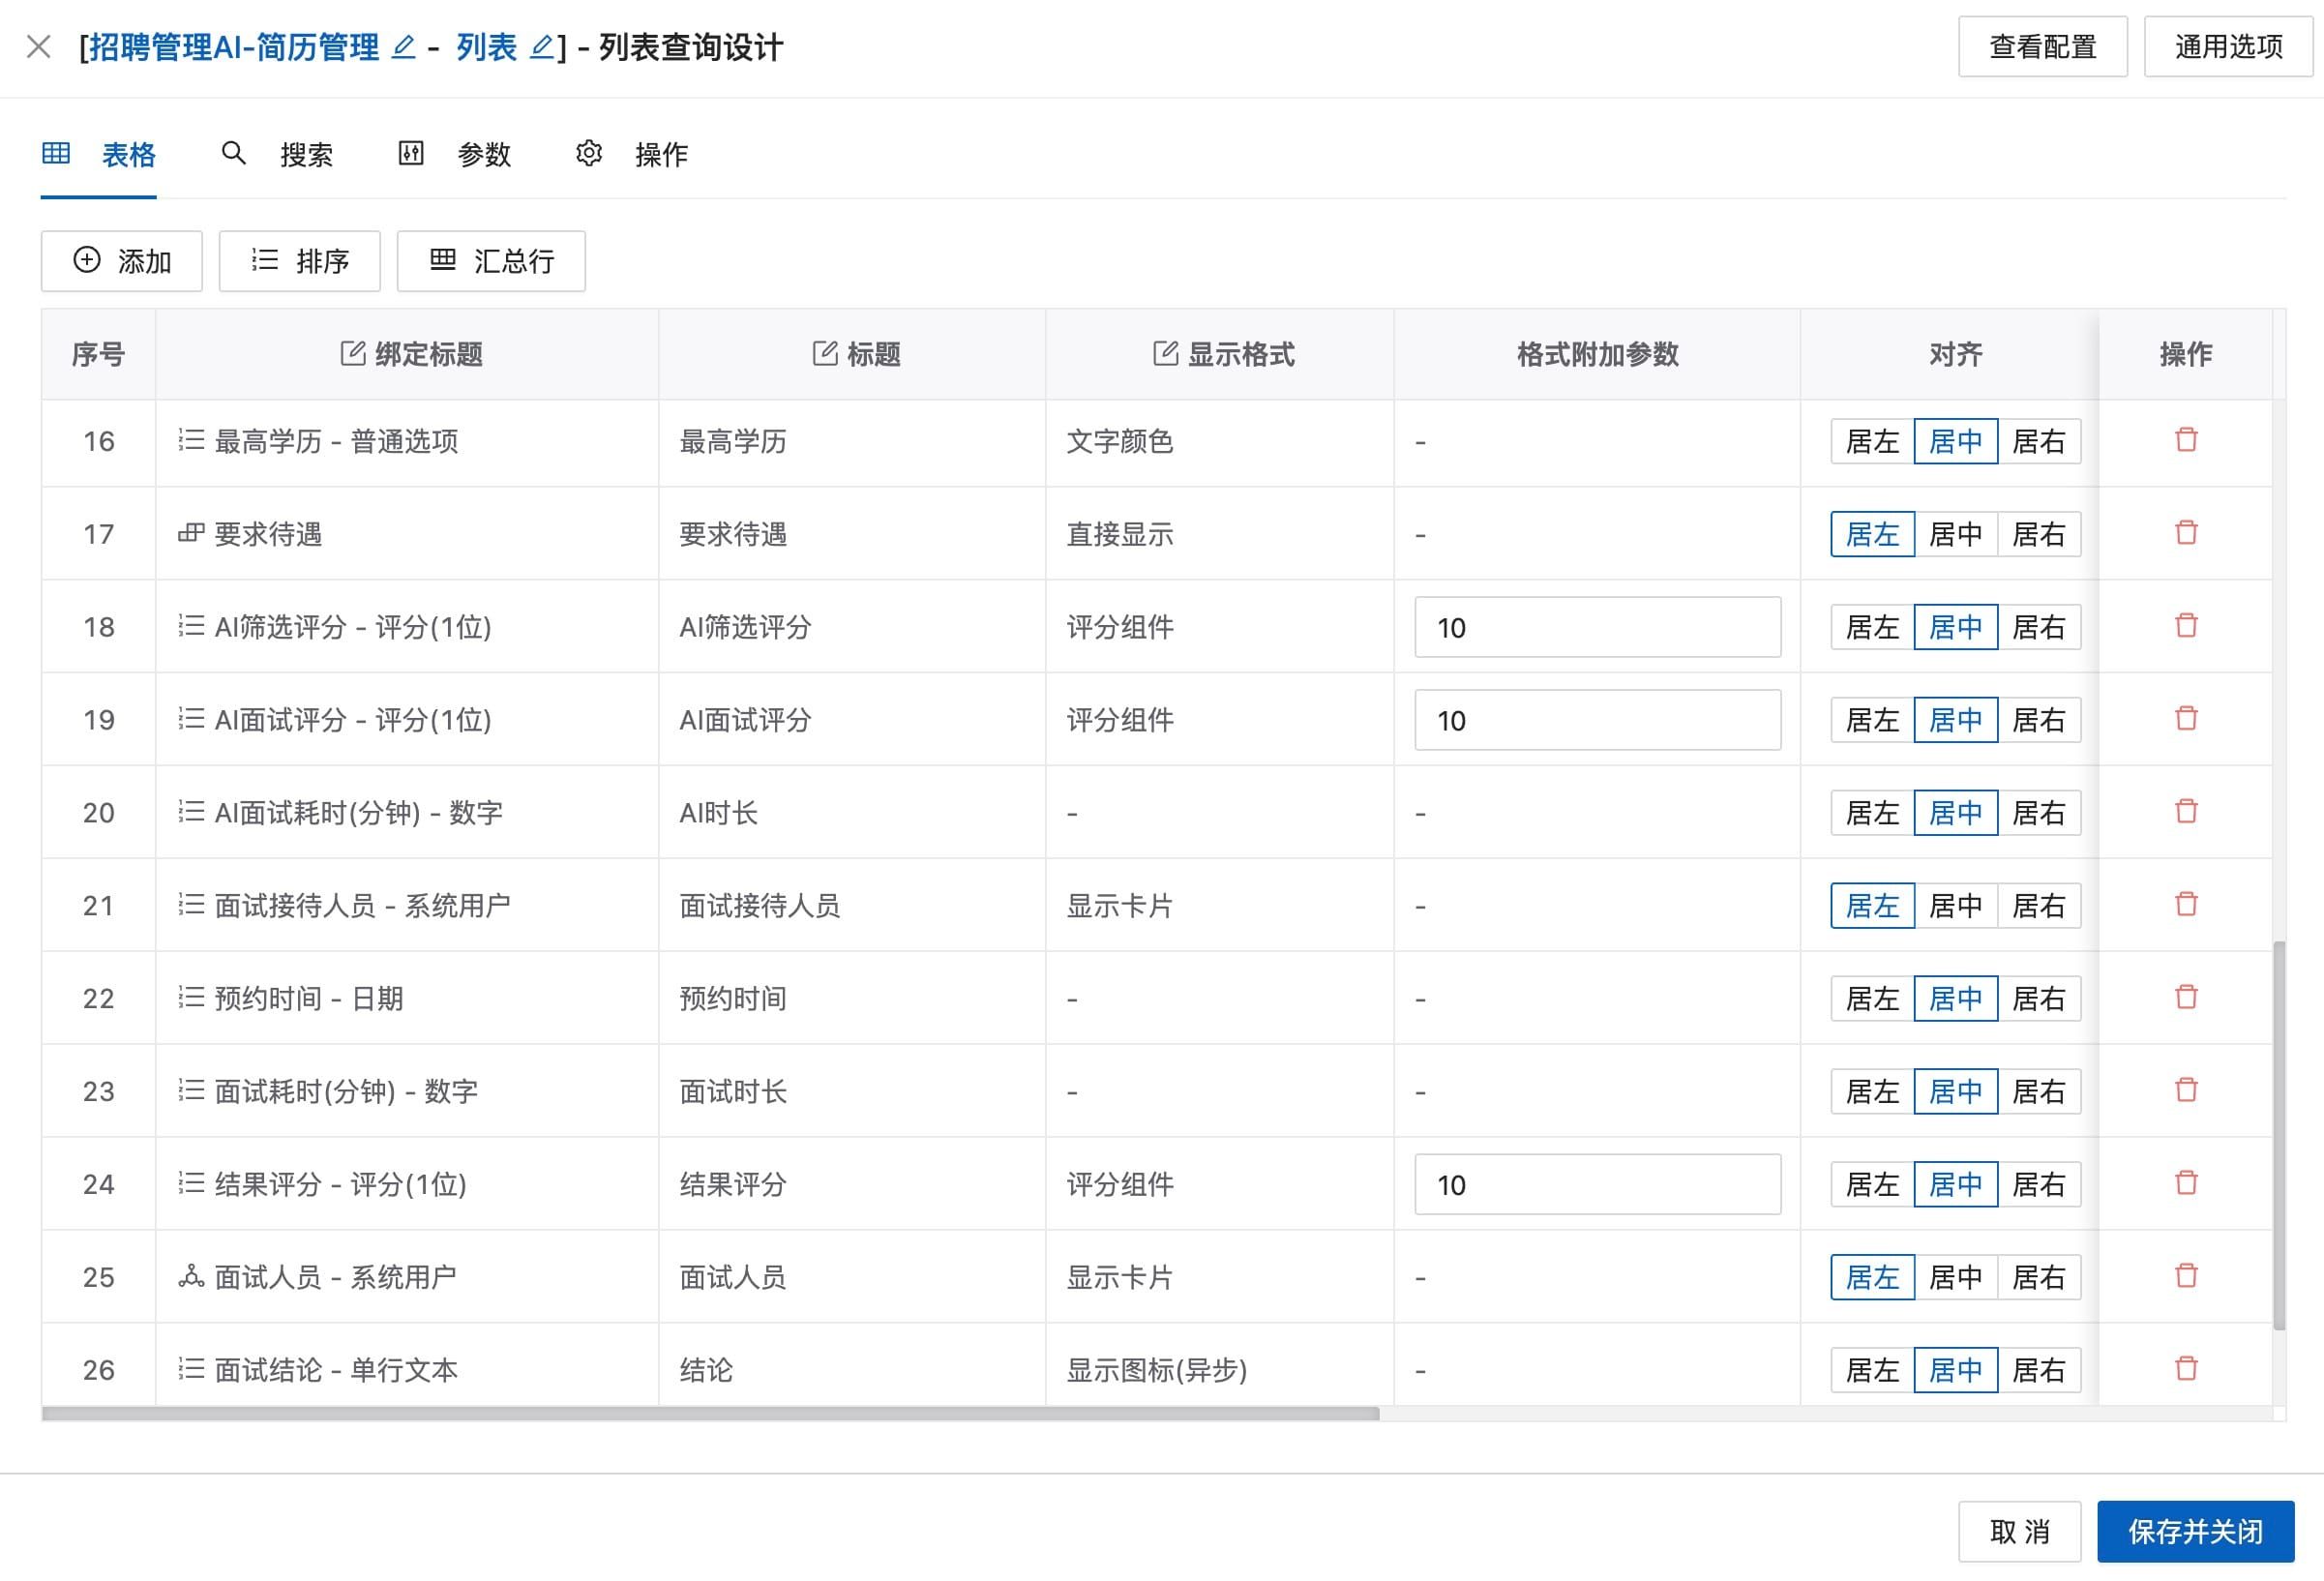The height and width of the screenshot is (1581, 2324).
Task: Open 查看配置
Action: coord(2042,47)
